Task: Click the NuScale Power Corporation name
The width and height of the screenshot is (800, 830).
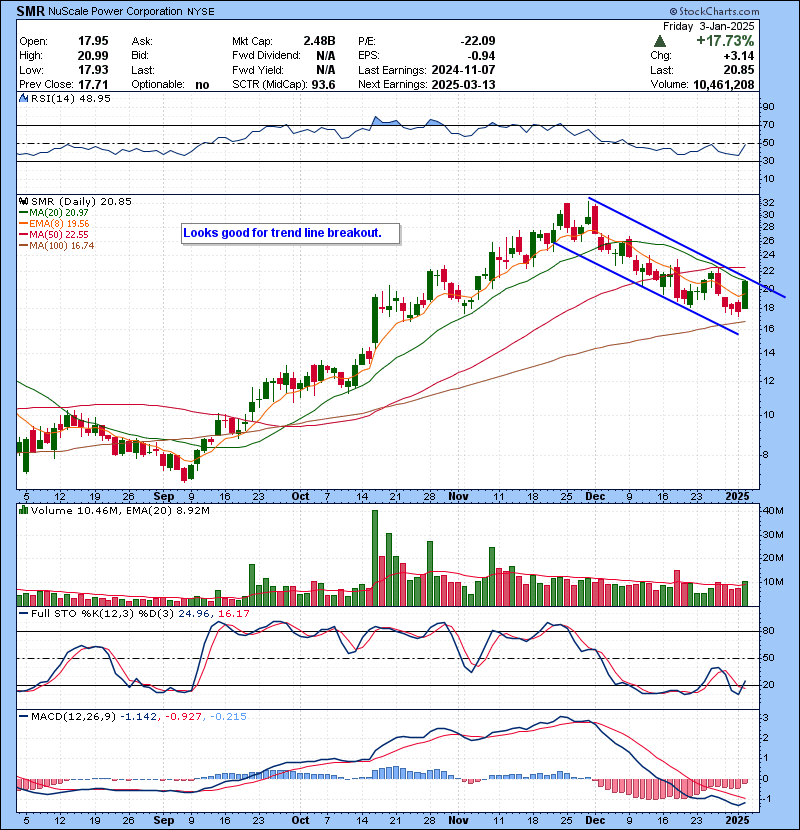Action: click(x=115, y=11)
